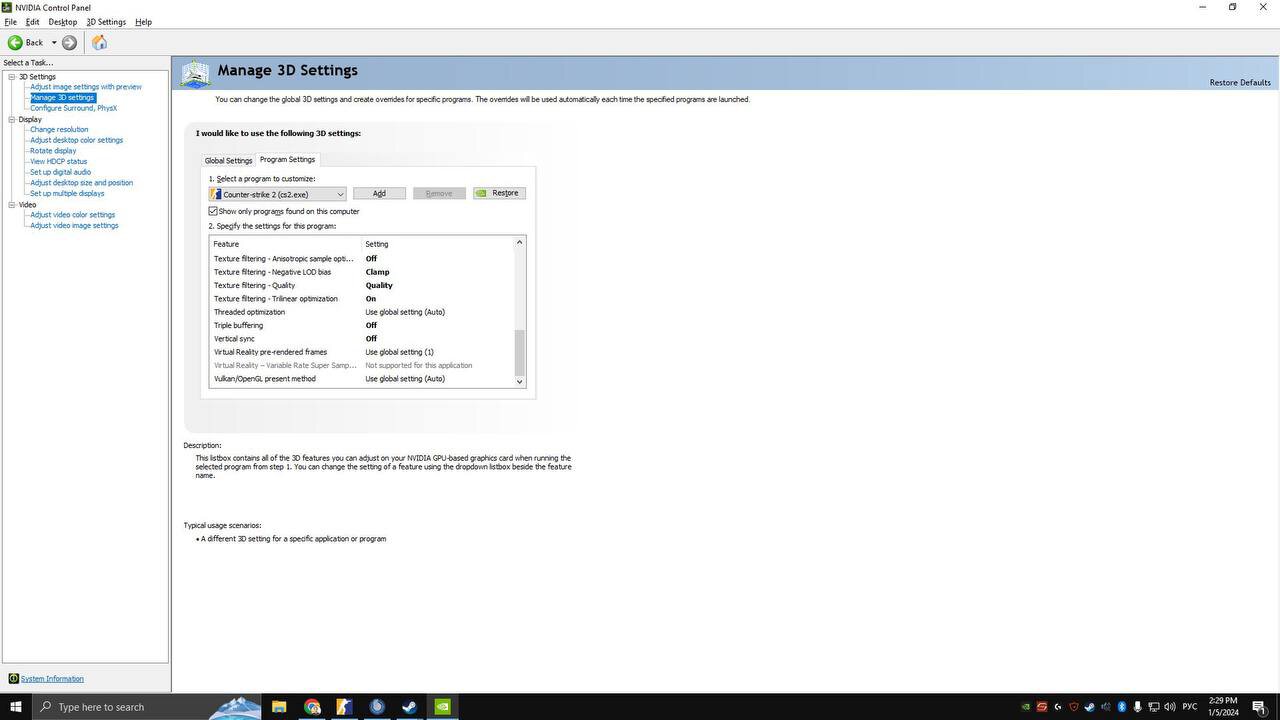
Task: Click the Restore Defaults link
Action: [x=1240, y=82]
